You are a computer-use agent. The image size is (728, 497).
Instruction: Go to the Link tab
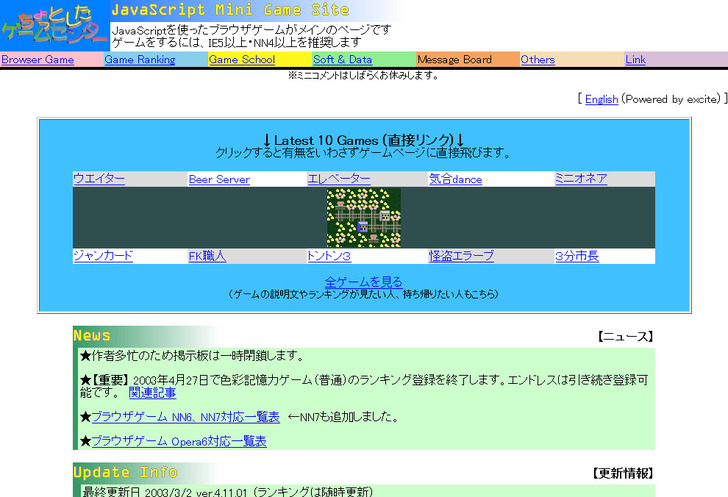(636, 60)
